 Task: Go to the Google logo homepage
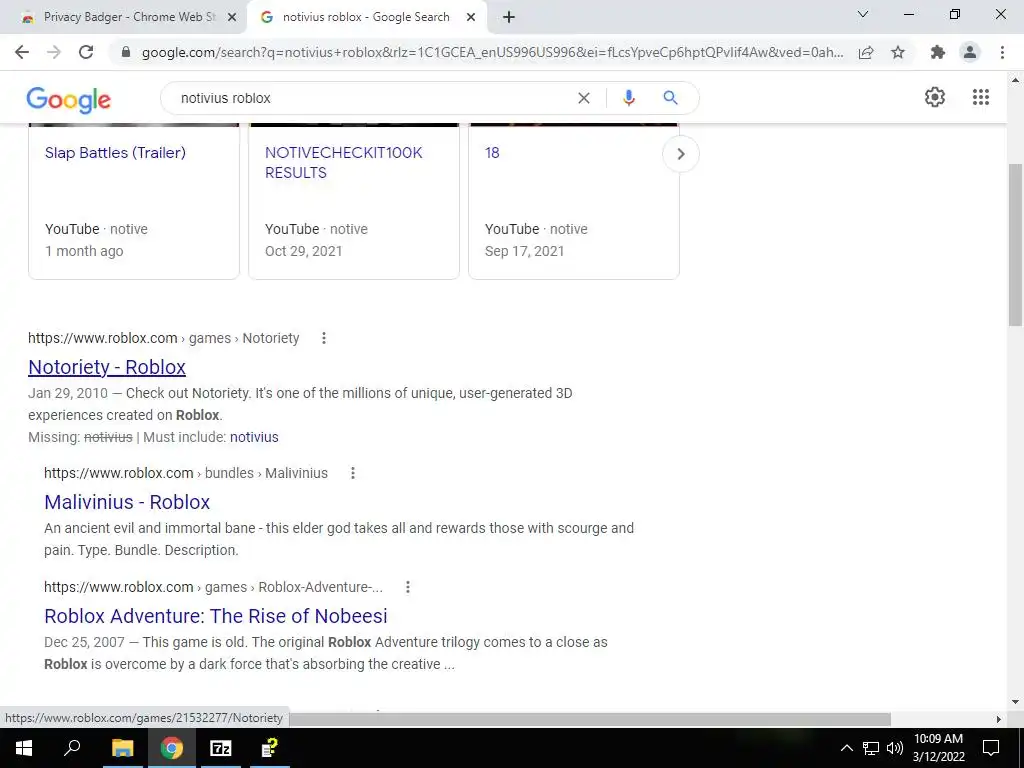pyautogui.click(x=69, y=99)
